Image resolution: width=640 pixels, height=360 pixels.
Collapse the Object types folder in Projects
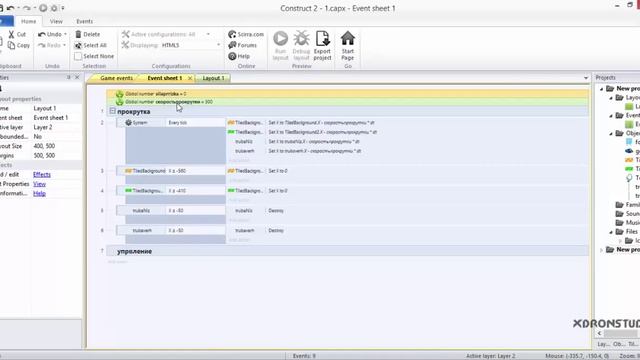[x=611, y=133]
